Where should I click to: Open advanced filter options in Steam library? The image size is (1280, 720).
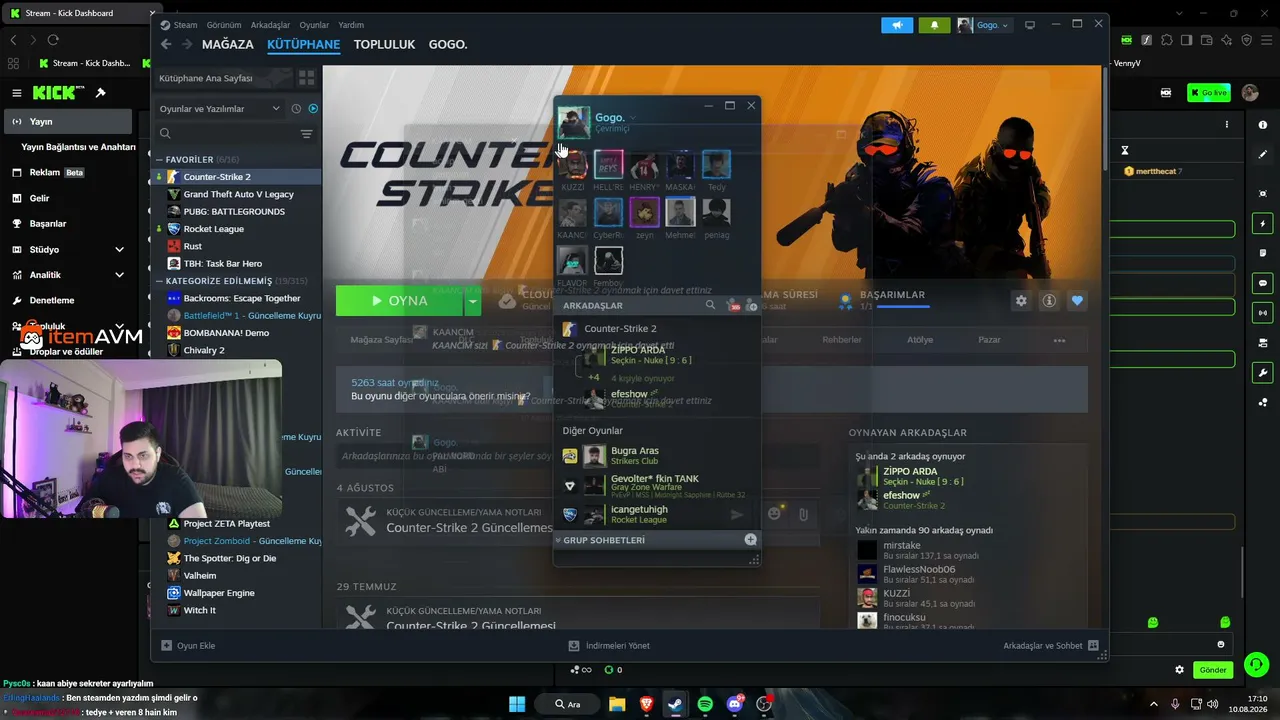click(x=307, y=134)
